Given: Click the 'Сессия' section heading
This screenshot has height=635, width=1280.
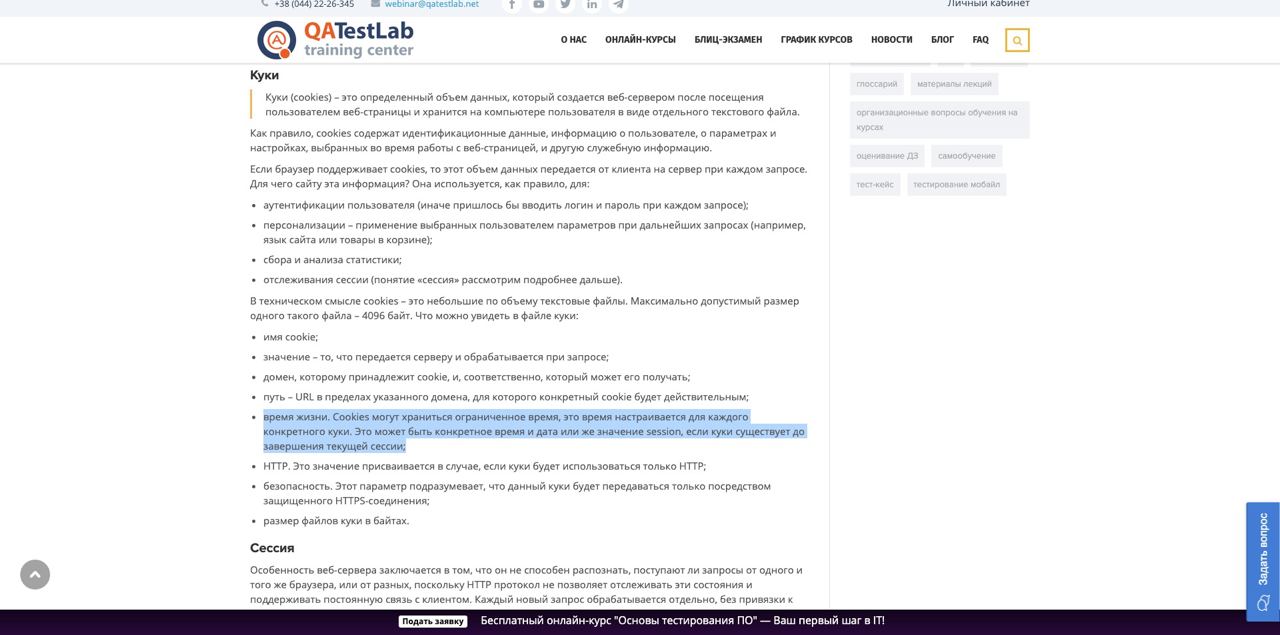Looking at the screenshot, I should tap(272, 548).
